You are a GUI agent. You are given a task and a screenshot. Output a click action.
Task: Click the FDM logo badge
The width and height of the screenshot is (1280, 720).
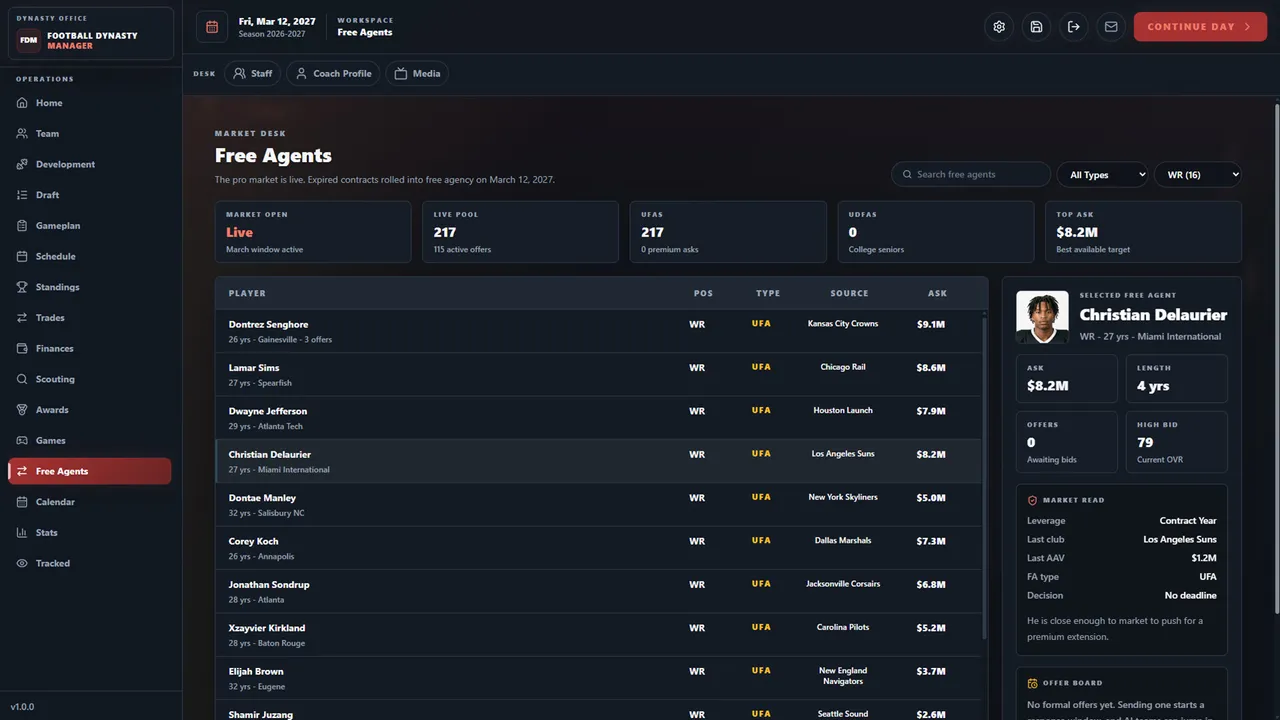click(x=28, y=40)
